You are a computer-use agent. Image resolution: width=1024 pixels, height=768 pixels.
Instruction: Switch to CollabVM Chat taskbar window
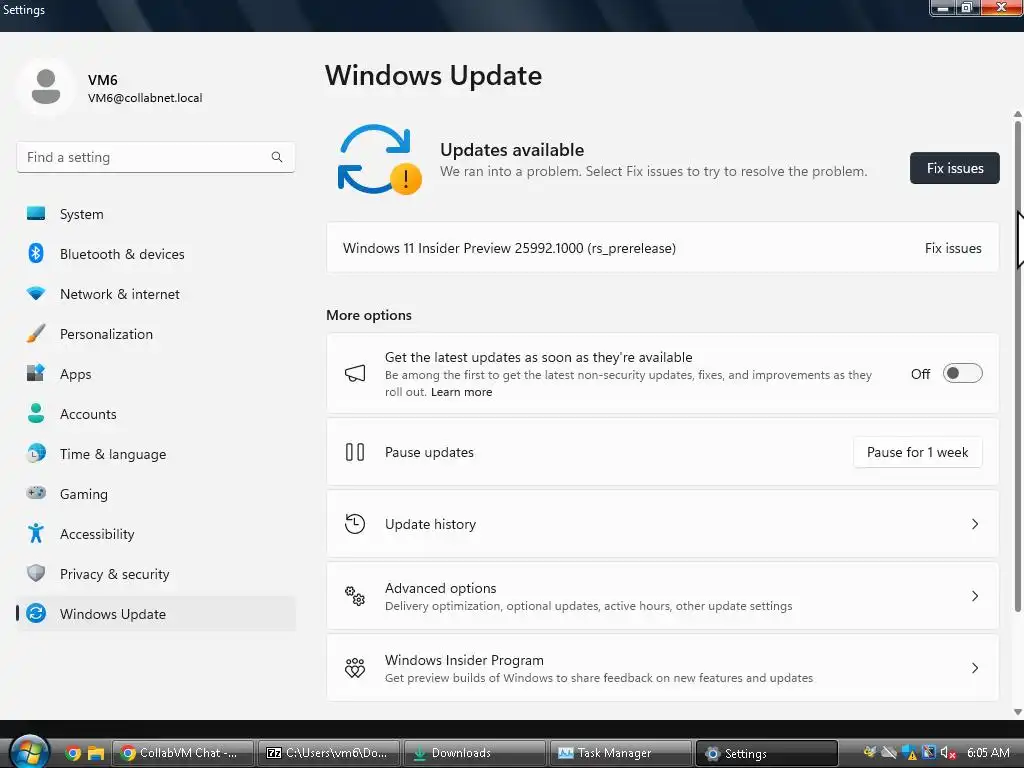pyautogui.click(x=183, y=753)
